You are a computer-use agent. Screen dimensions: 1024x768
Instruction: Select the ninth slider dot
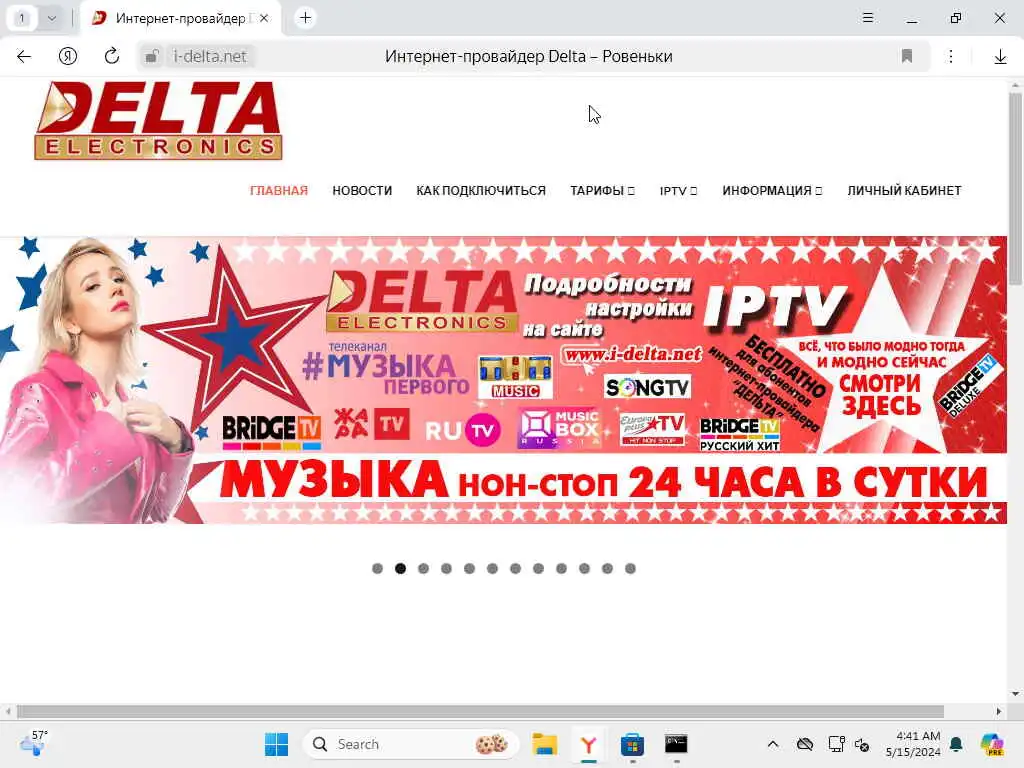click(561, 569)
